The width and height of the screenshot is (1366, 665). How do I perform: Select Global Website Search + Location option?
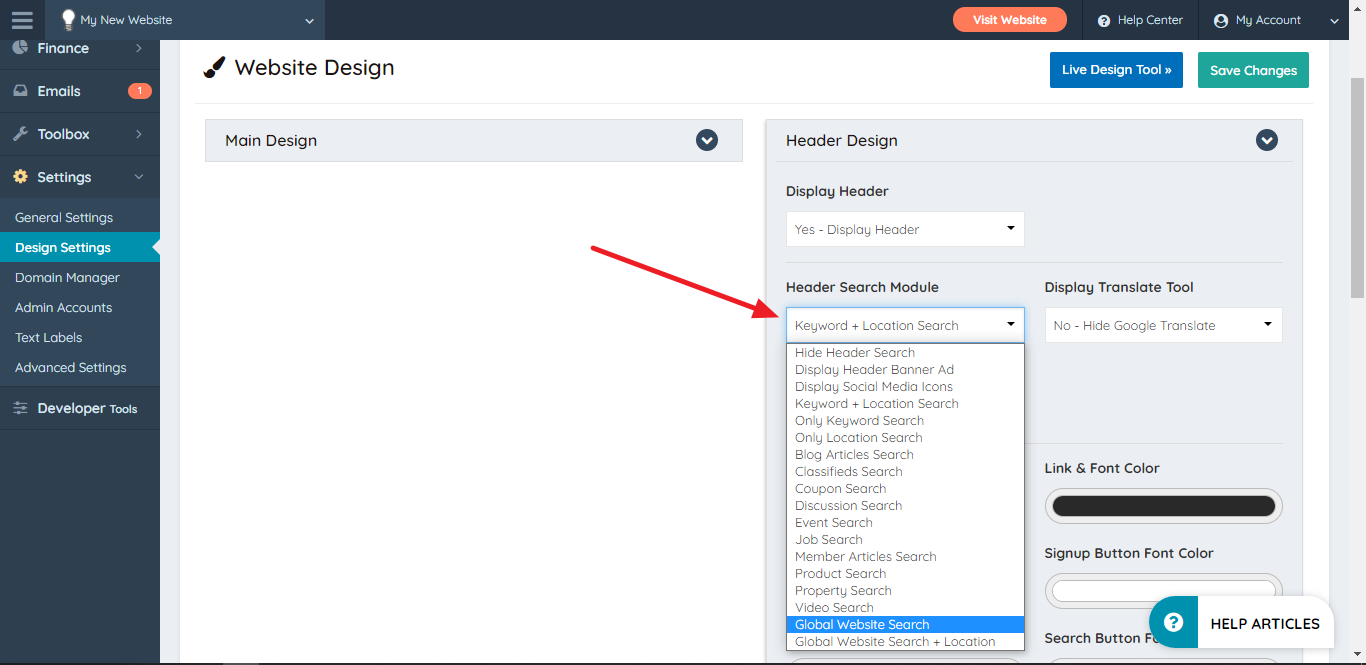[905, 641]
